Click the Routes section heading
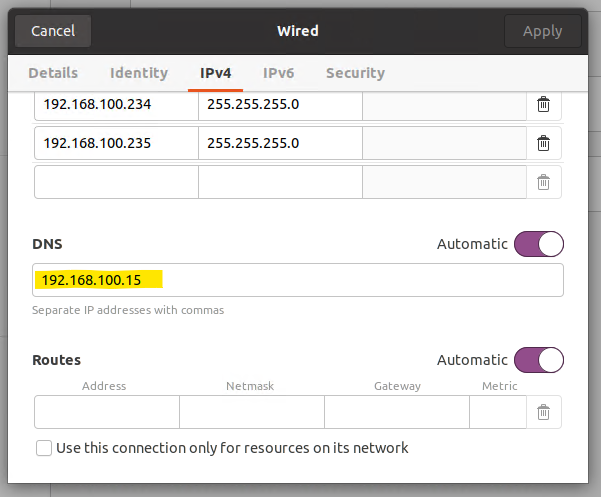 [x=56, y=360]
